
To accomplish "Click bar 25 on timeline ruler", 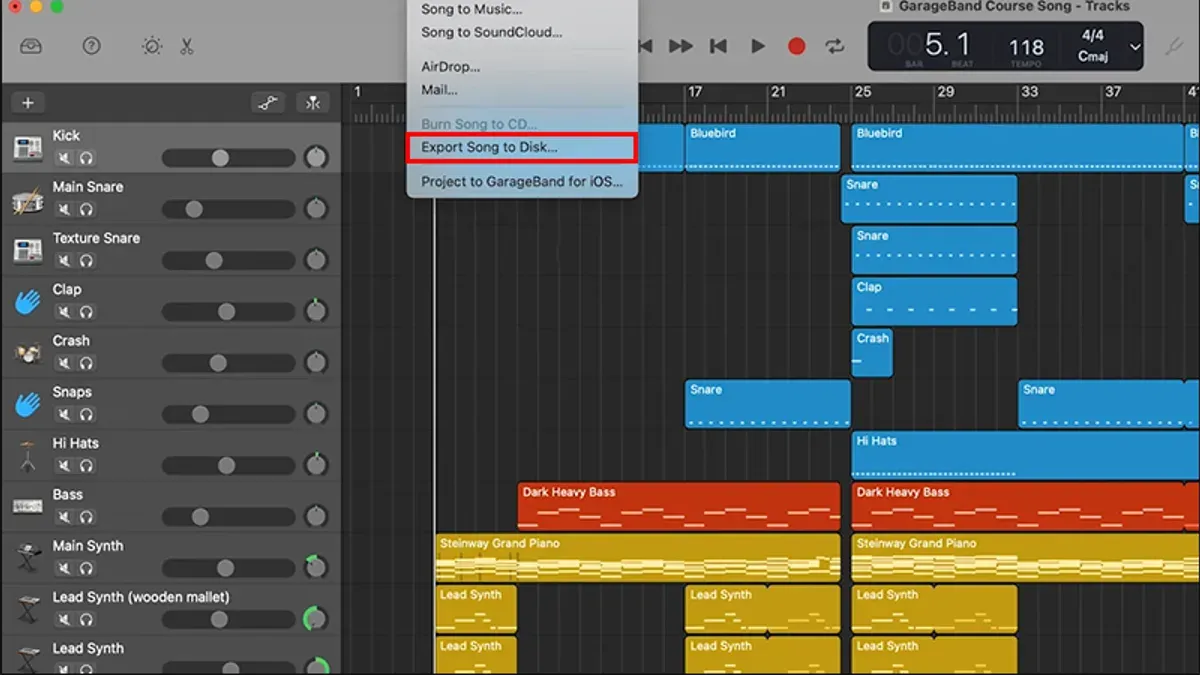I will 862,92.
